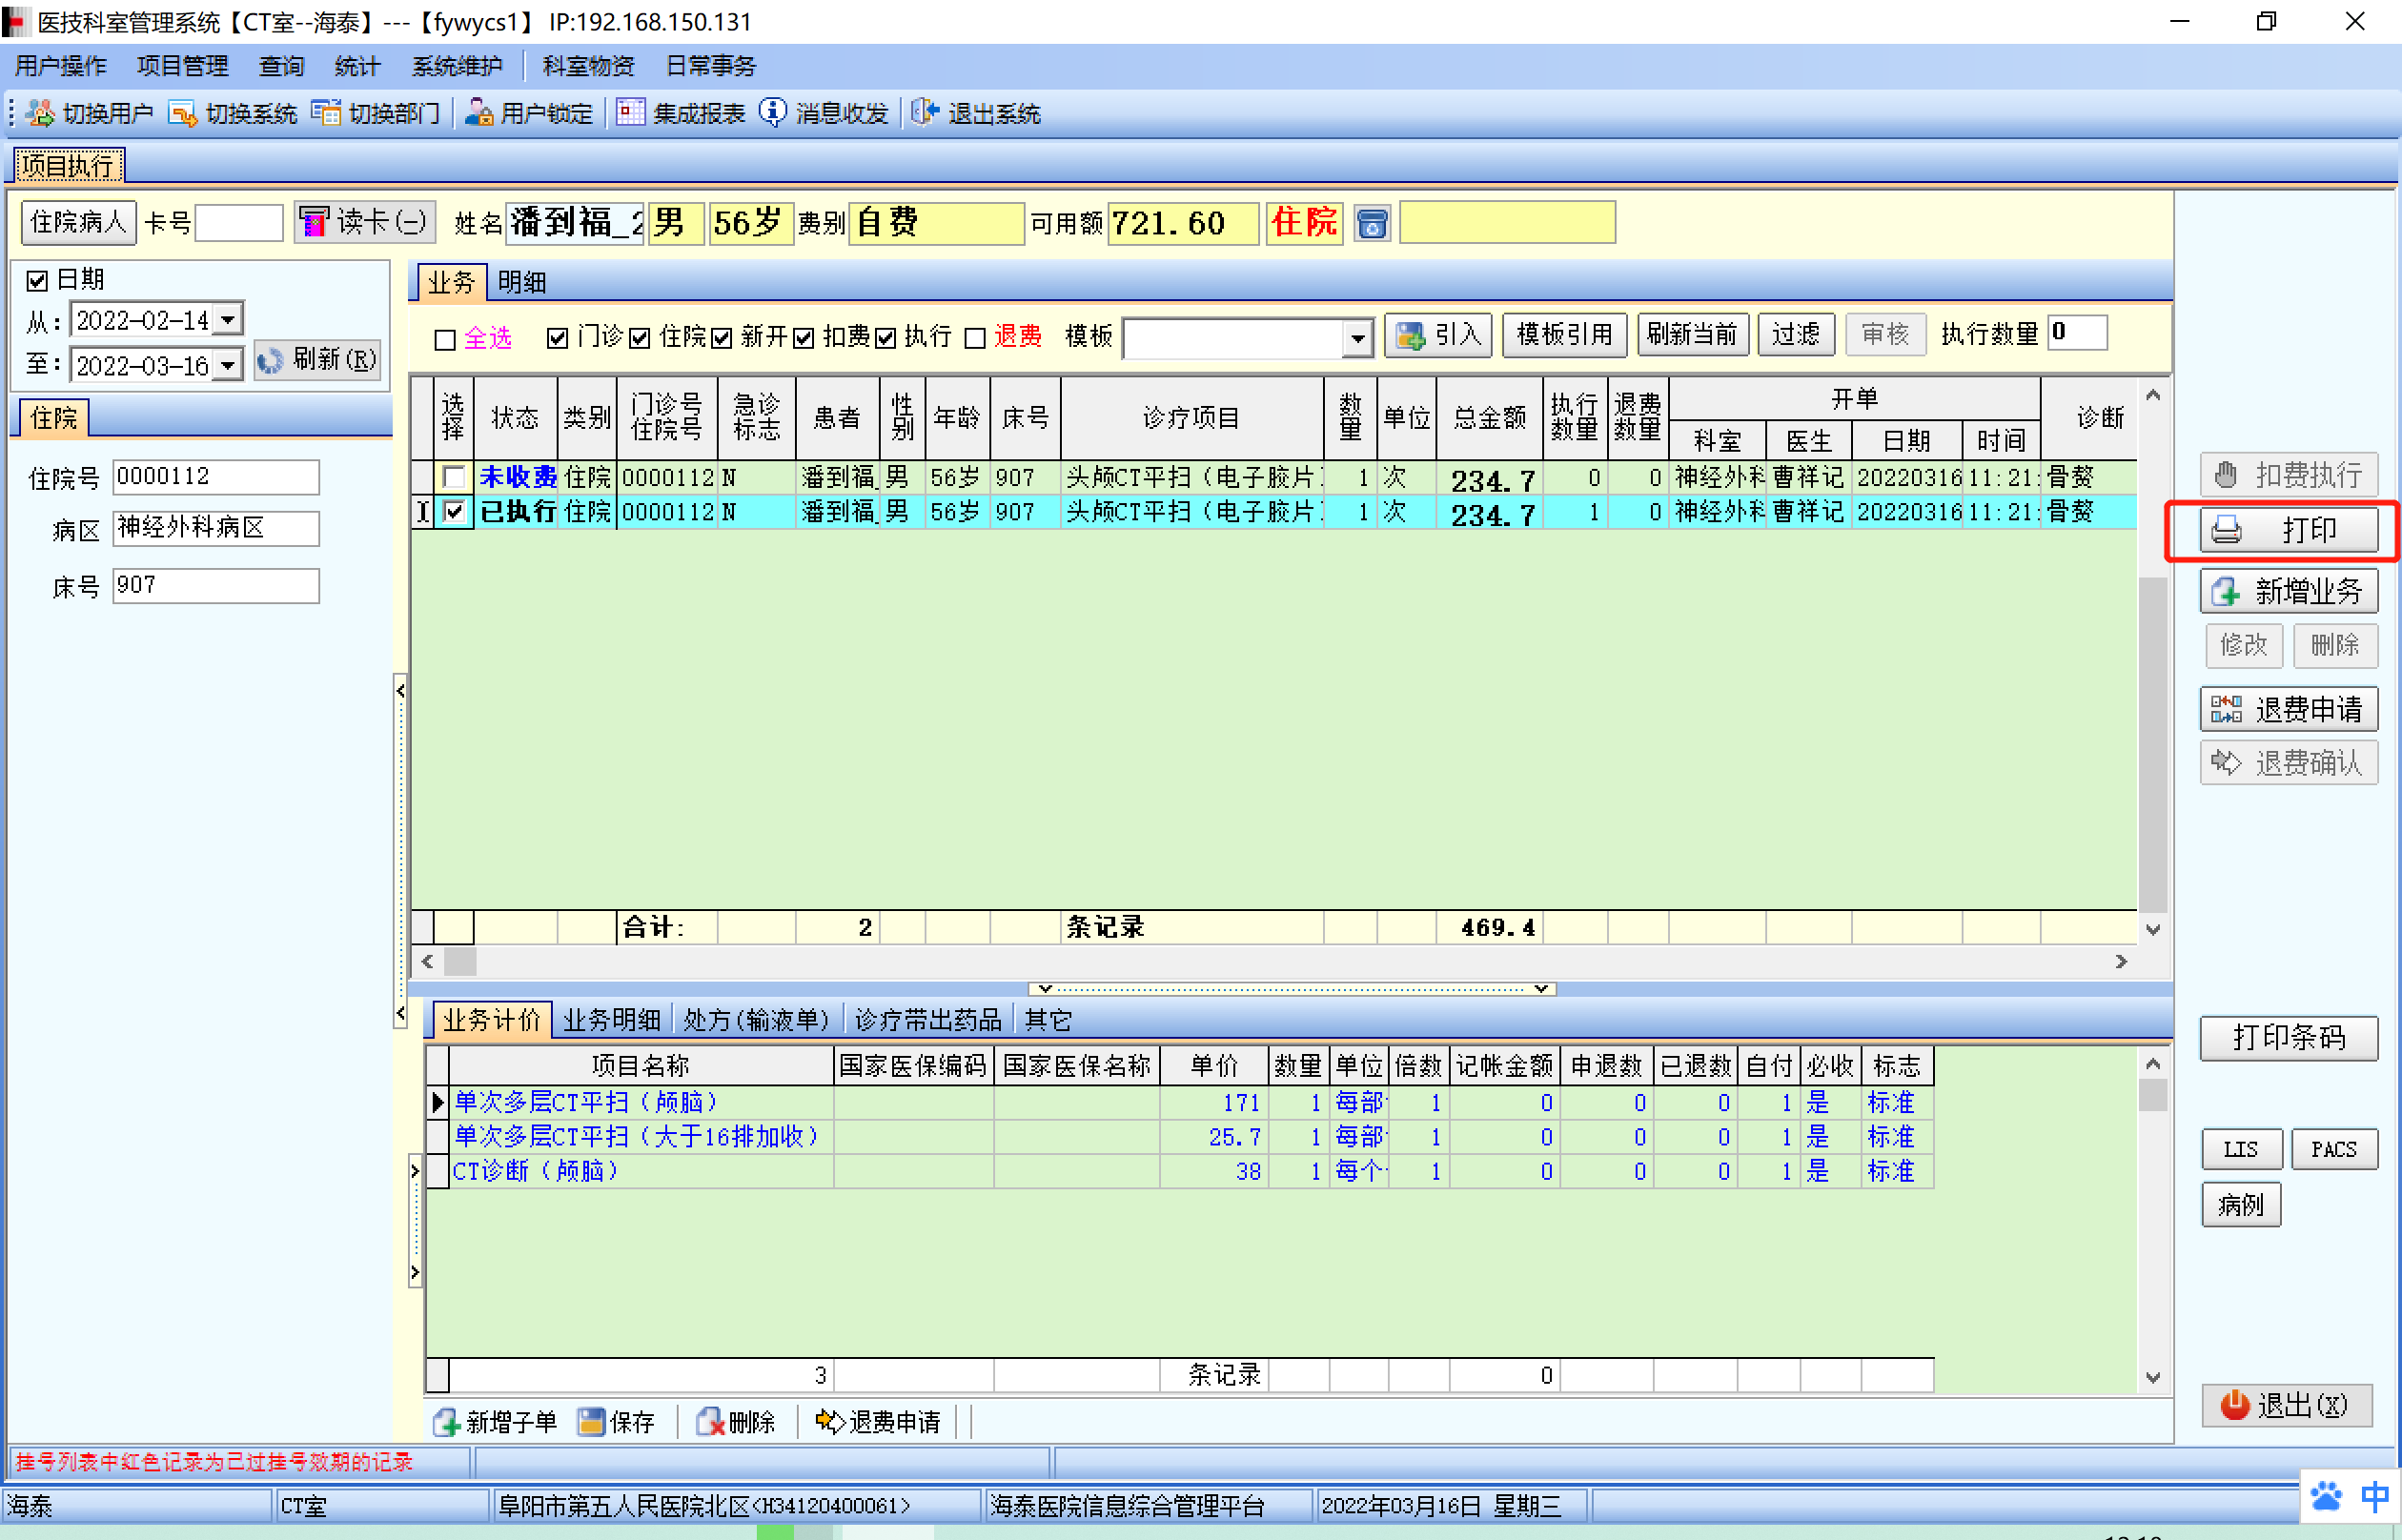This screenshot has width=2402, height=1540.
Task: Click the 刷新当前 button
Action: pyautogui.click(x=1691, y=334)
